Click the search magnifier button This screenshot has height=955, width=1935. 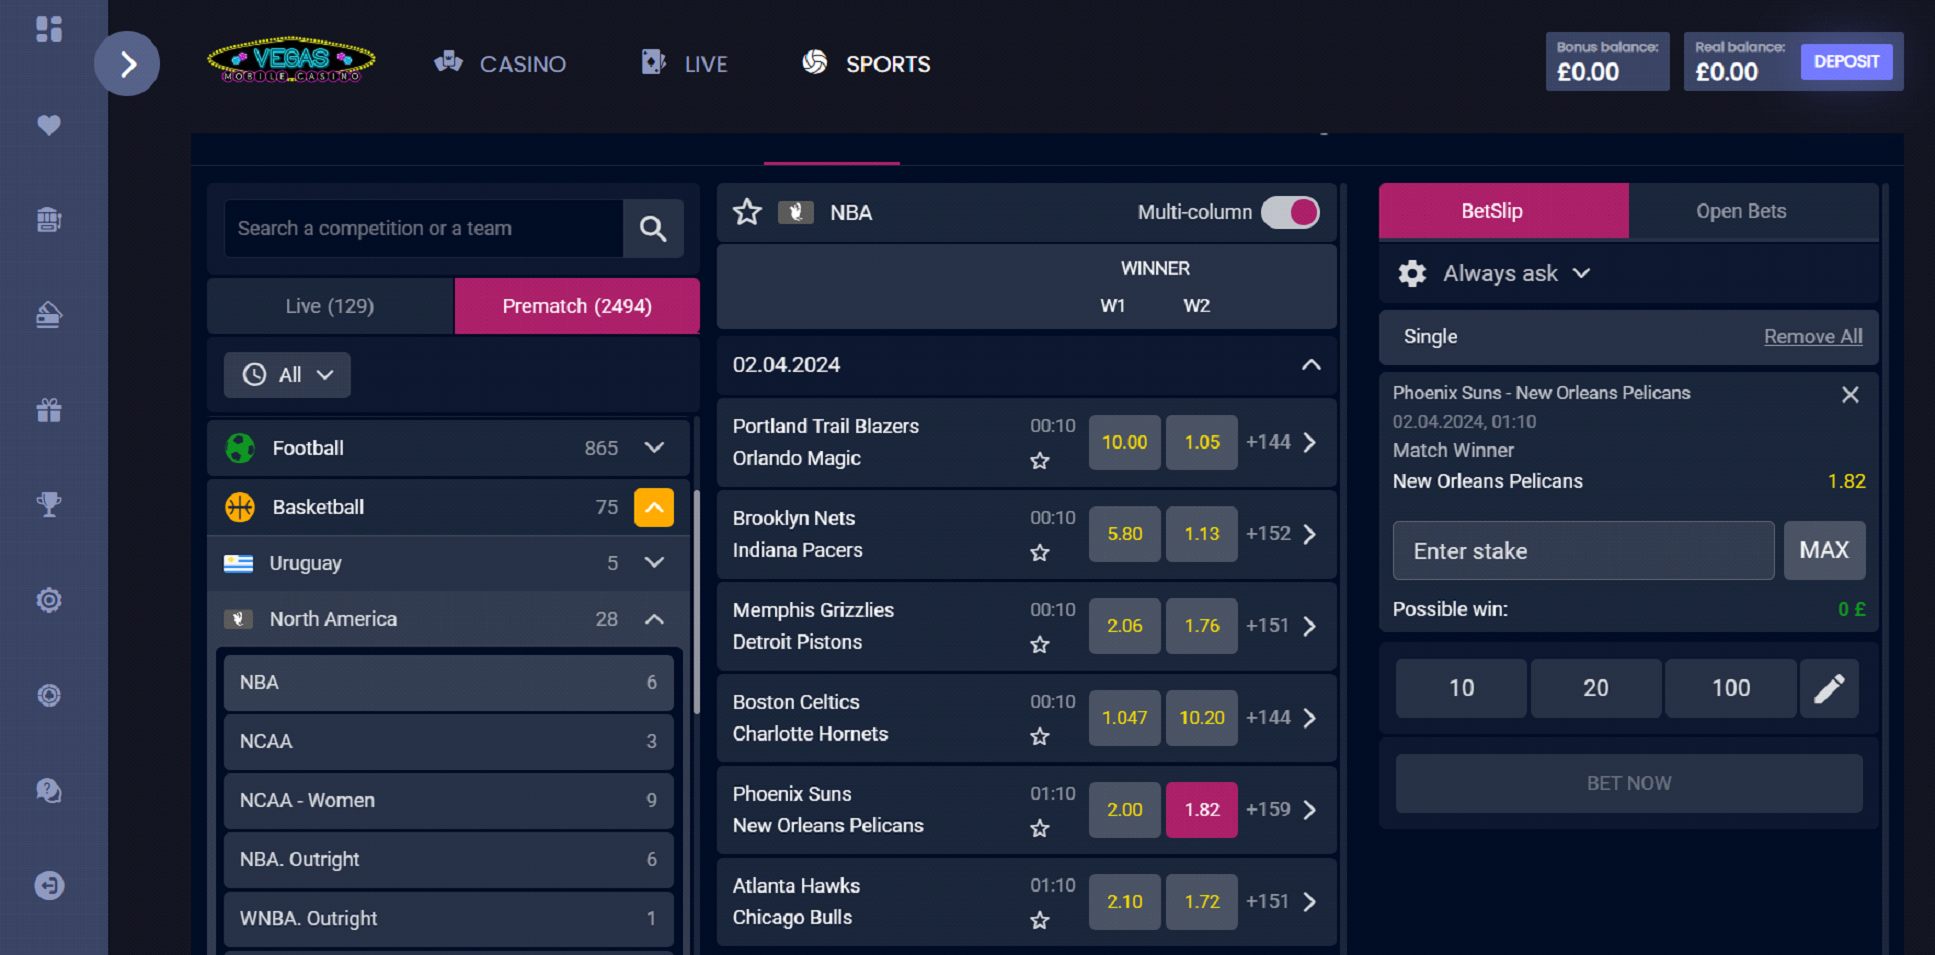(x=653, y=229)
